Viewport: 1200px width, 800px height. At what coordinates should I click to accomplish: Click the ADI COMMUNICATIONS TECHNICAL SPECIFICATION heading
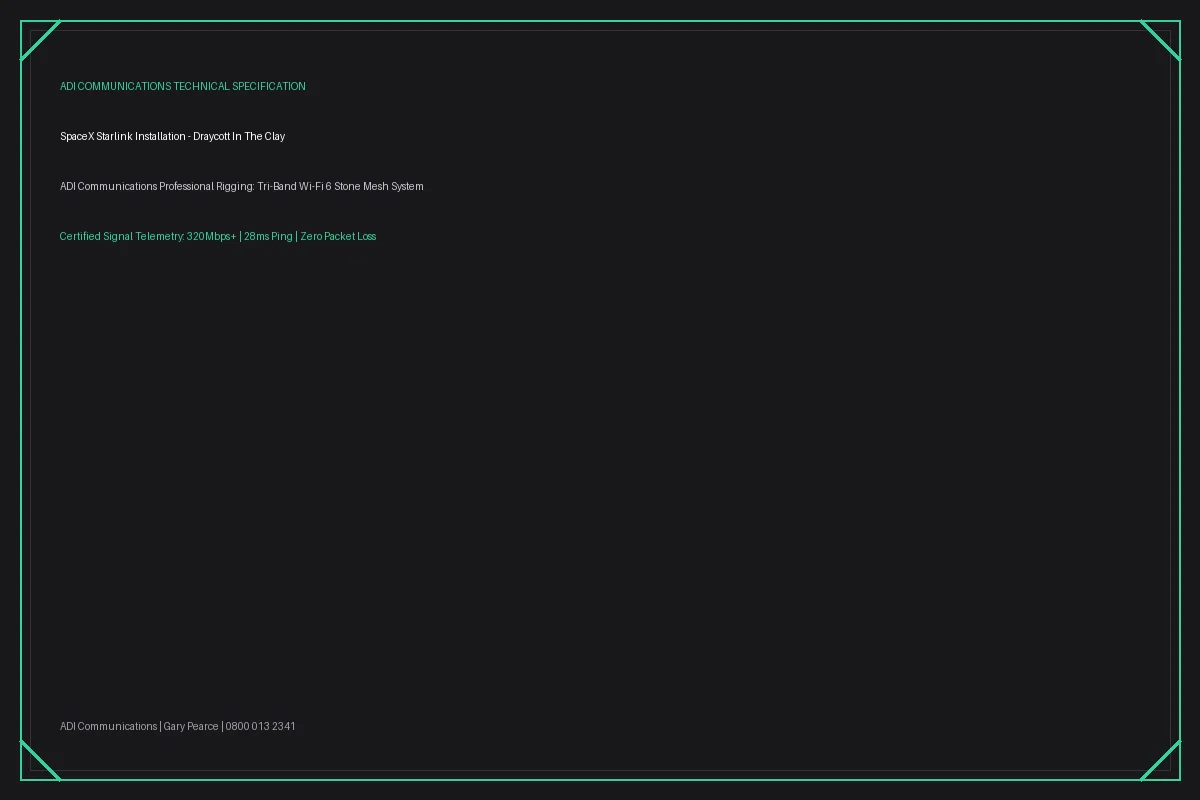coord(183,86)
